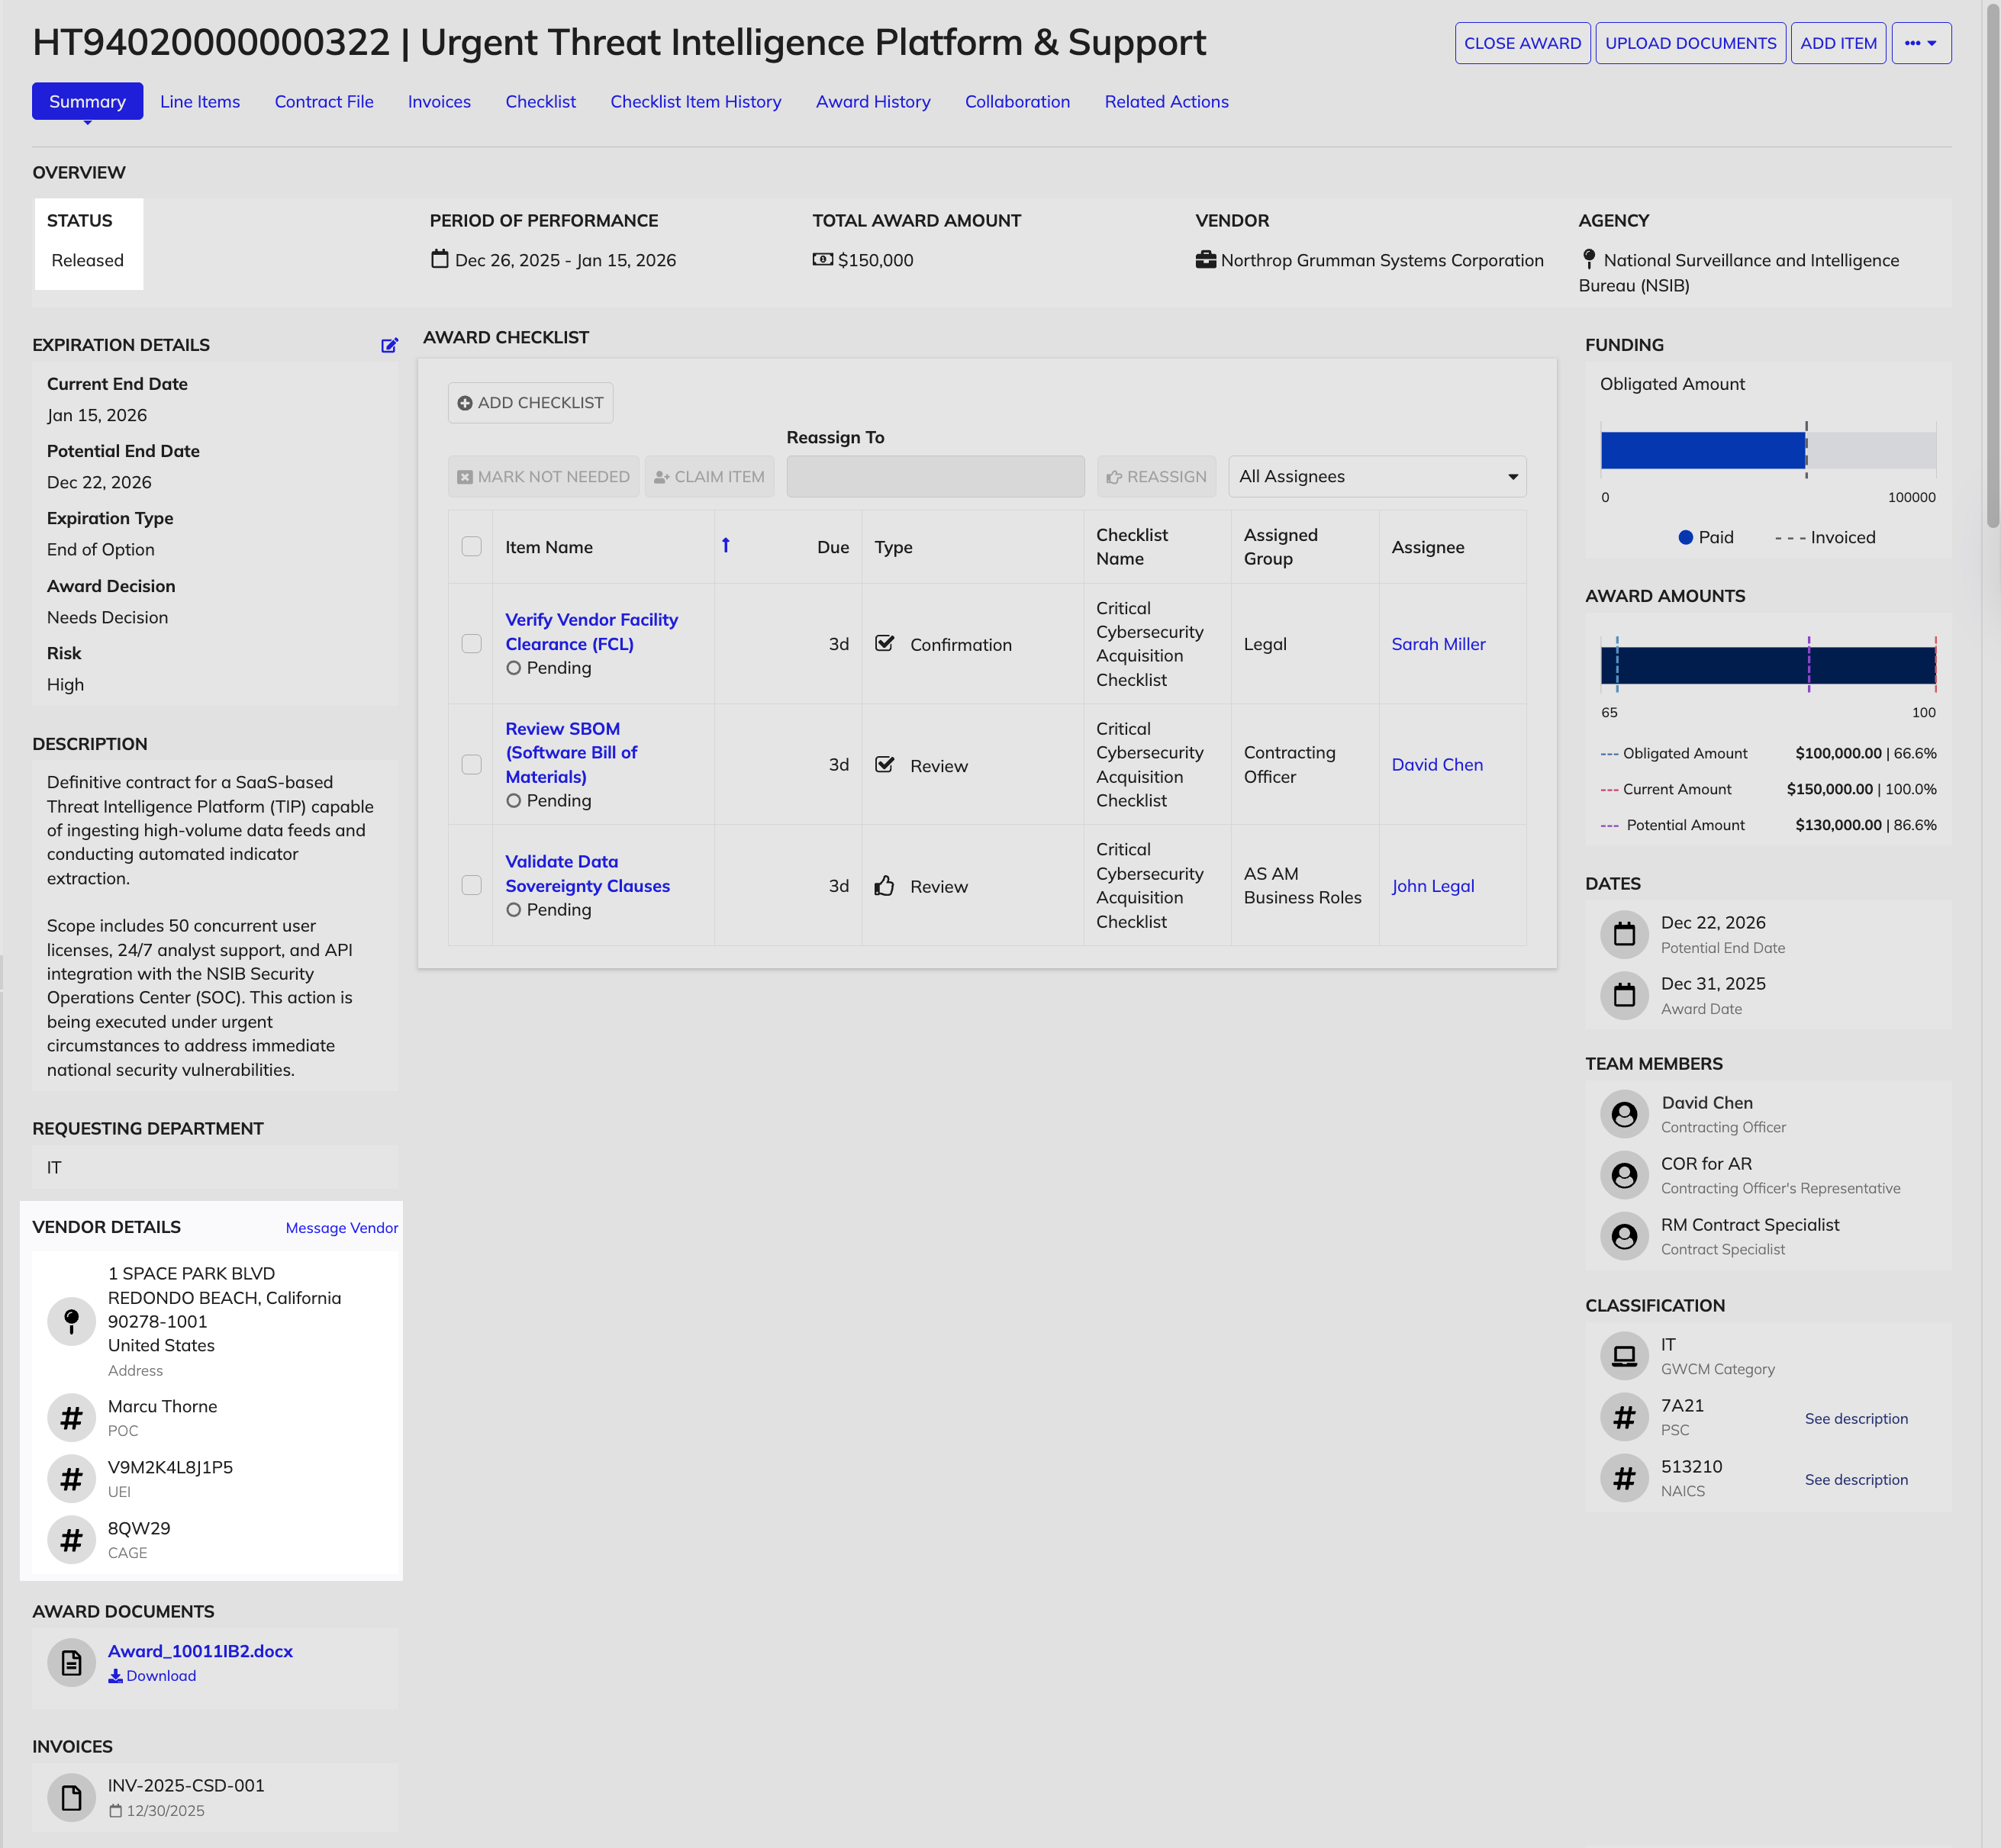Viewport: 2001px width, 1848px height.
Task: Click the Add Item button
Action: [1838, 43]
